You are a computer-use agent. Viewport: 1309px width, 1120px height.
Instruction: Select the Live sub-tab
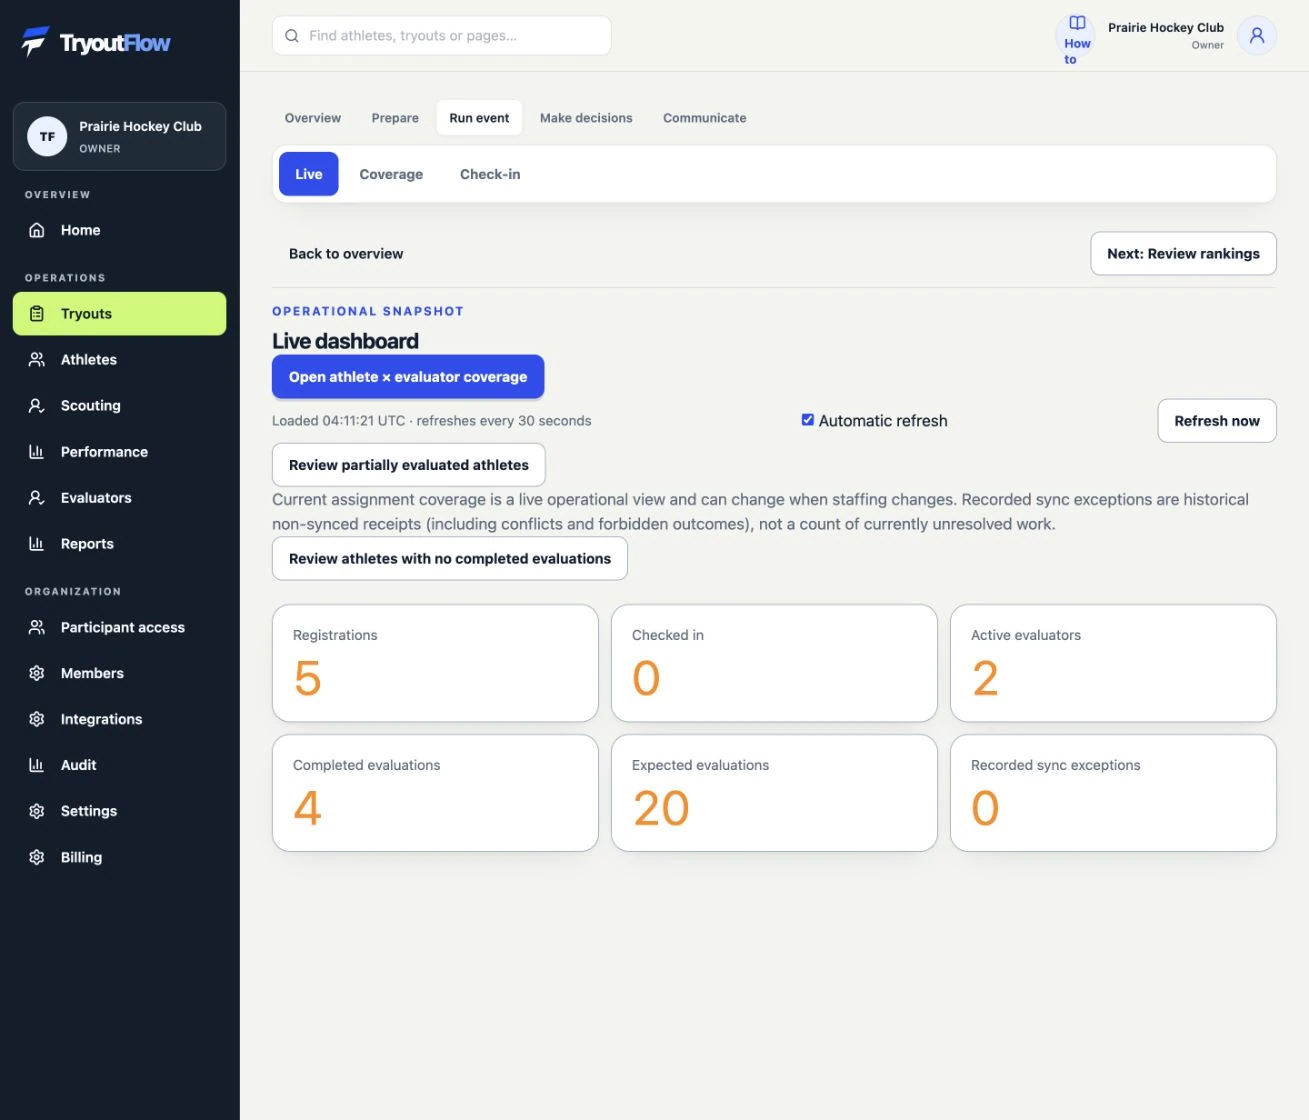point(309,174)
